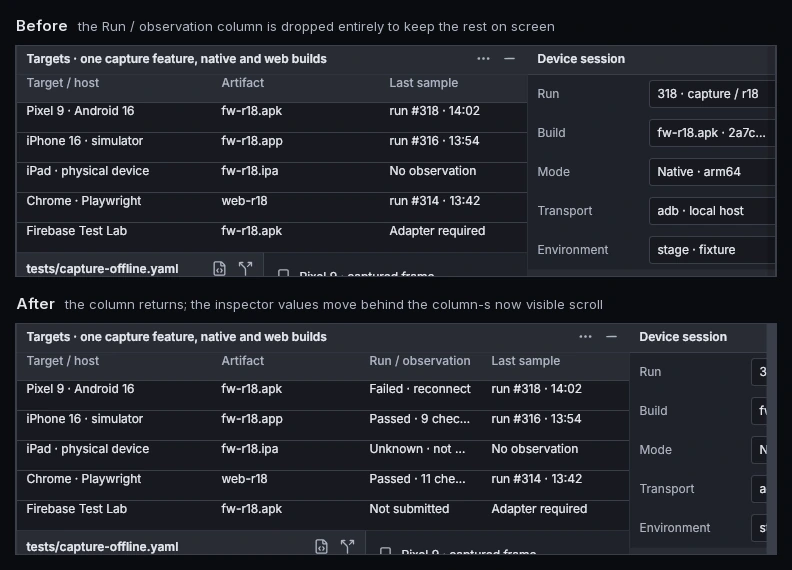Viewport: 792px width, 570px height.
Task: Click 'fw-r18.ipa' artifact cell in Before table
Action: tap(250, 171)
